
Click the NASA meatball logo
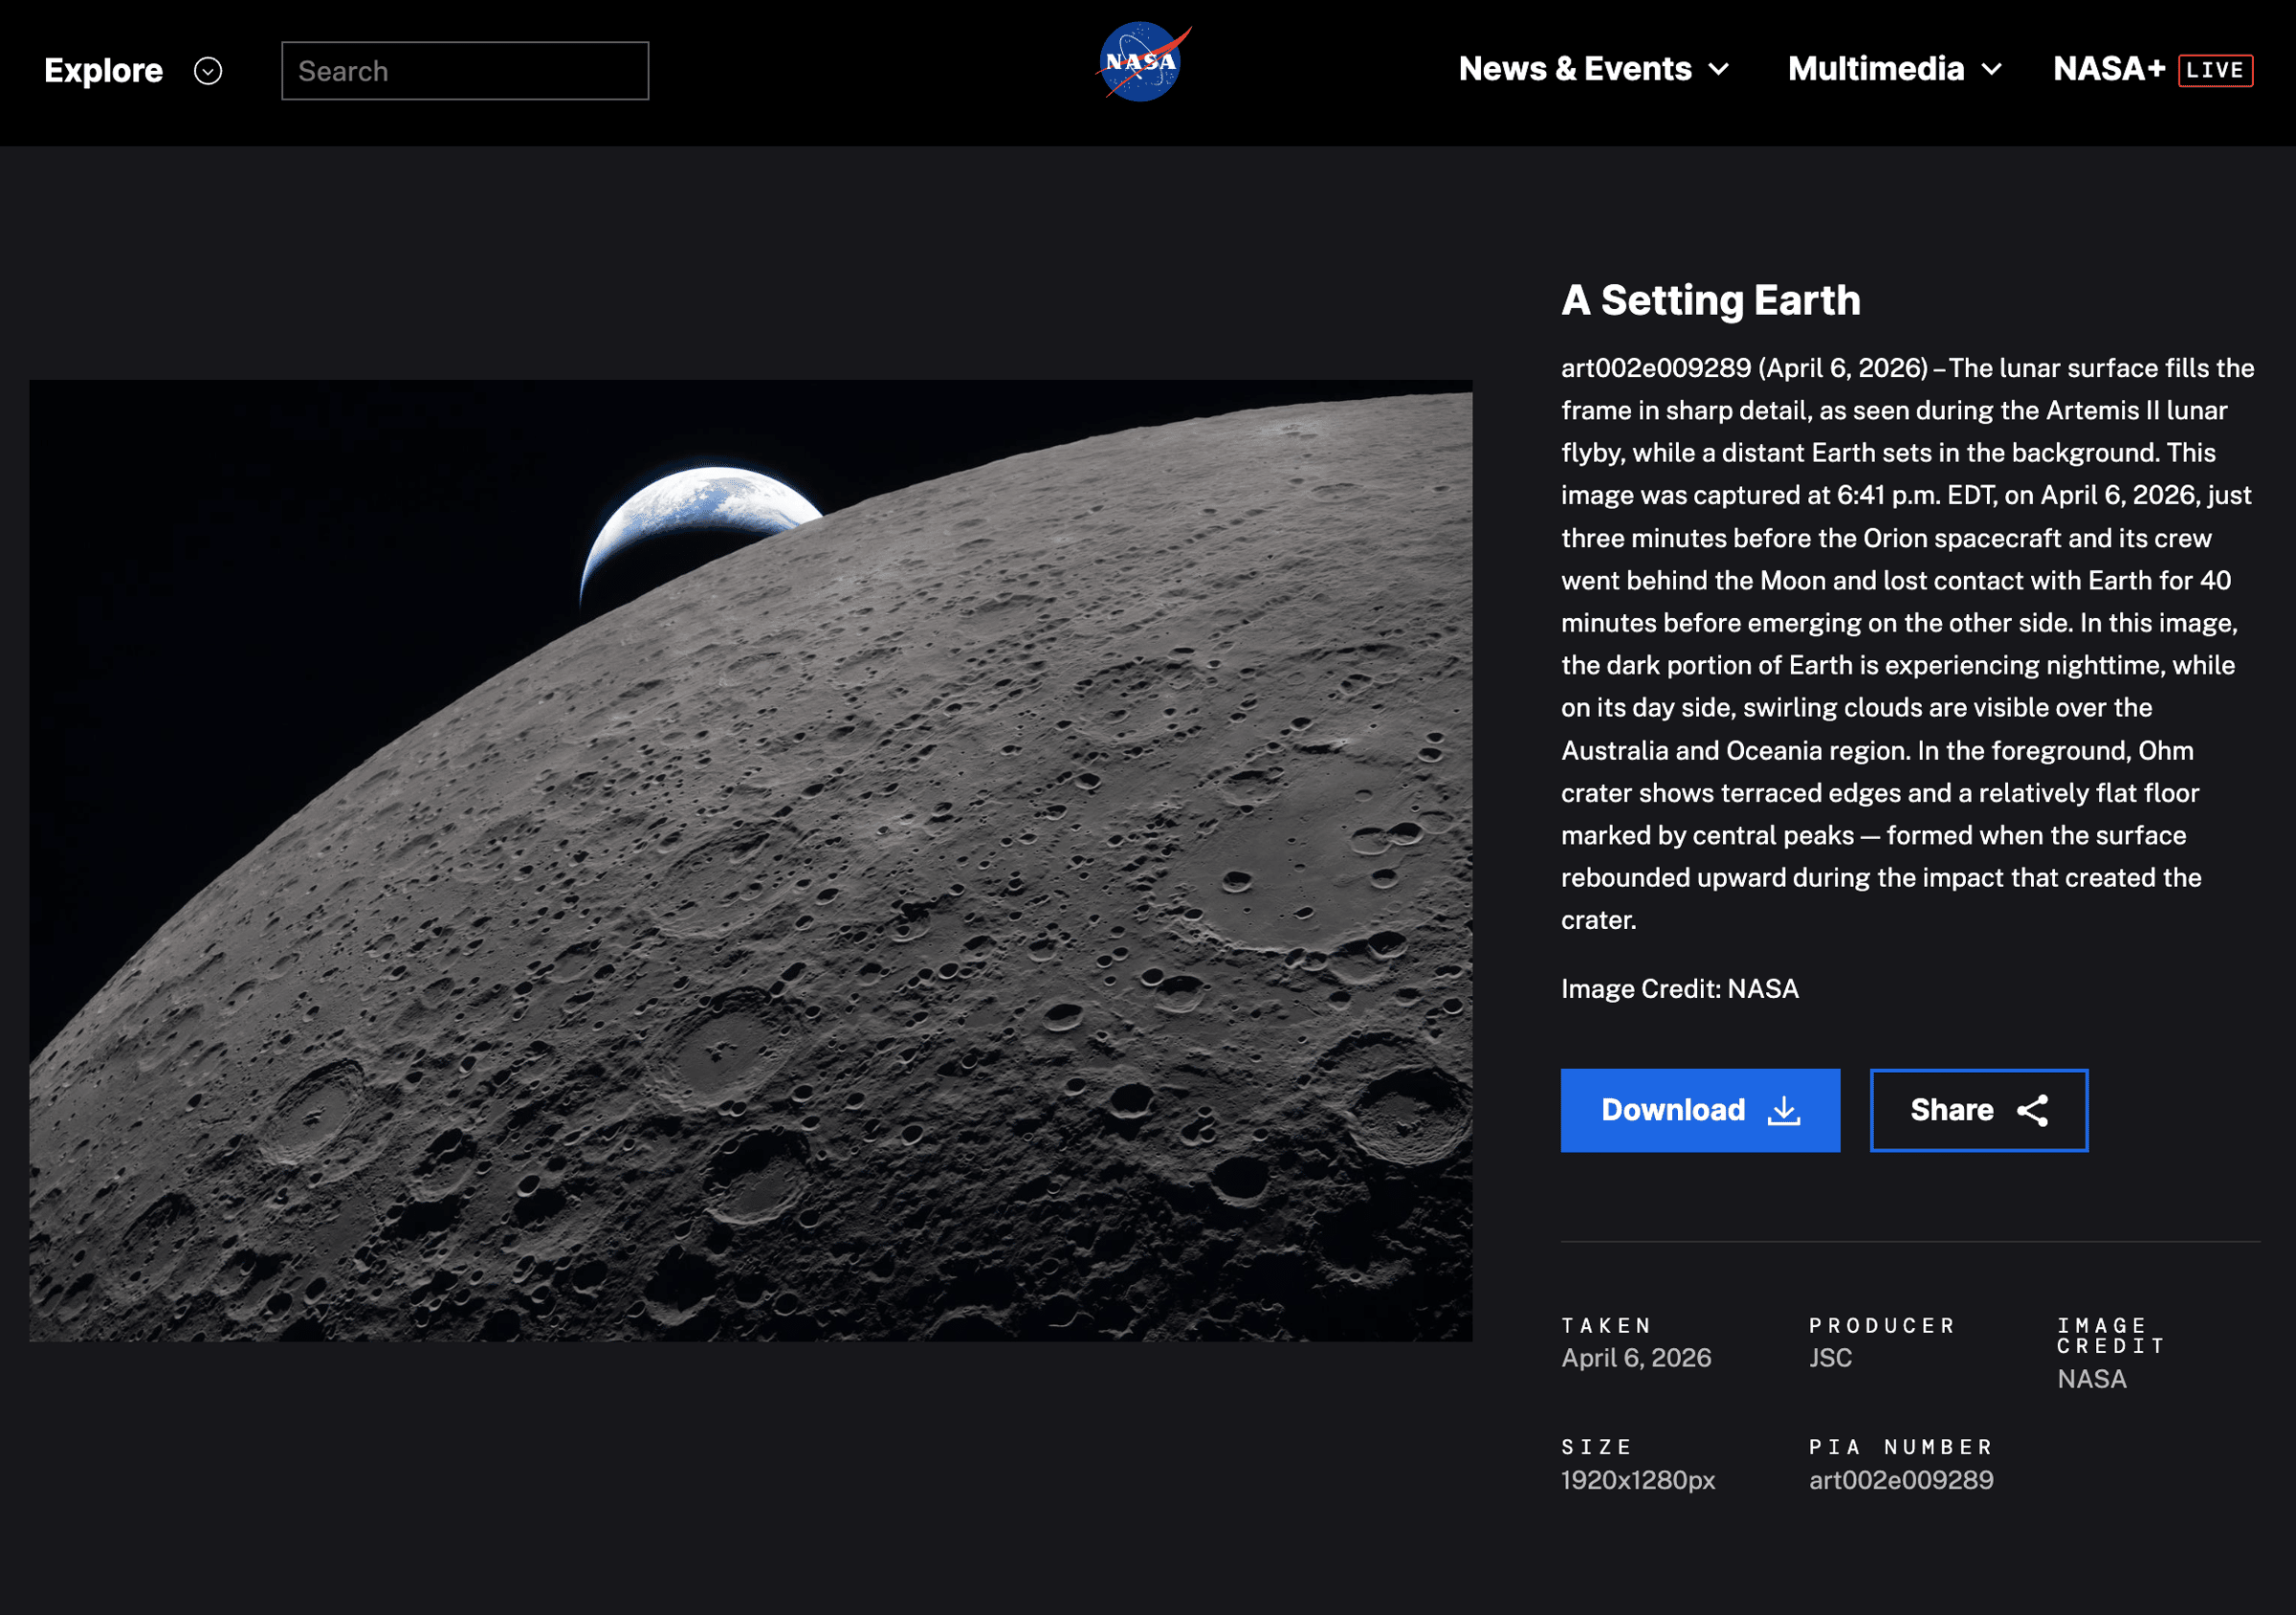point(1142,63)
